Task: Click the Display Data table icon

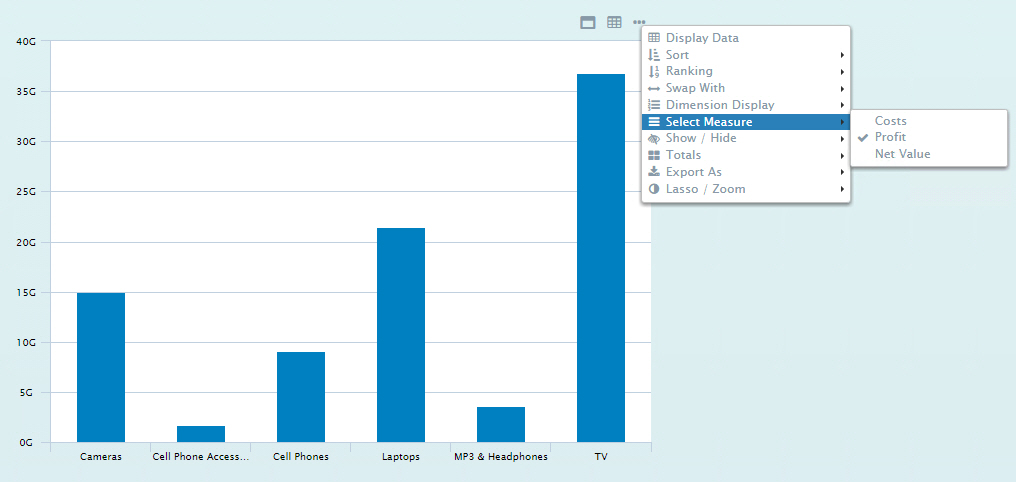Action: 654,38
